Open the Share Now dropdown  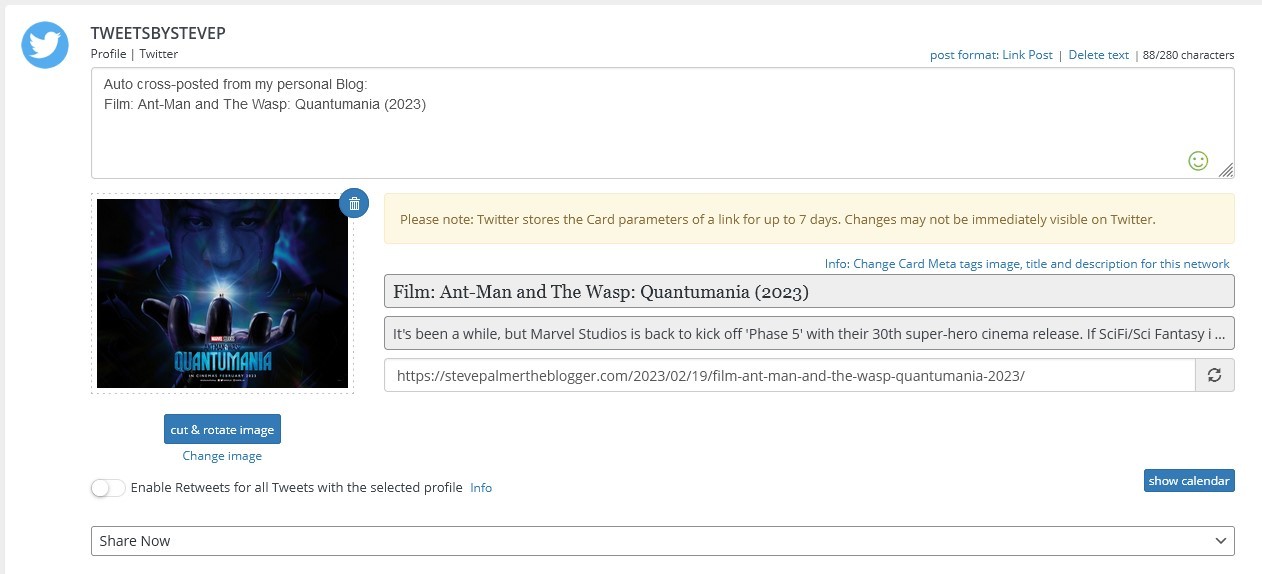(x=663, y=541)
